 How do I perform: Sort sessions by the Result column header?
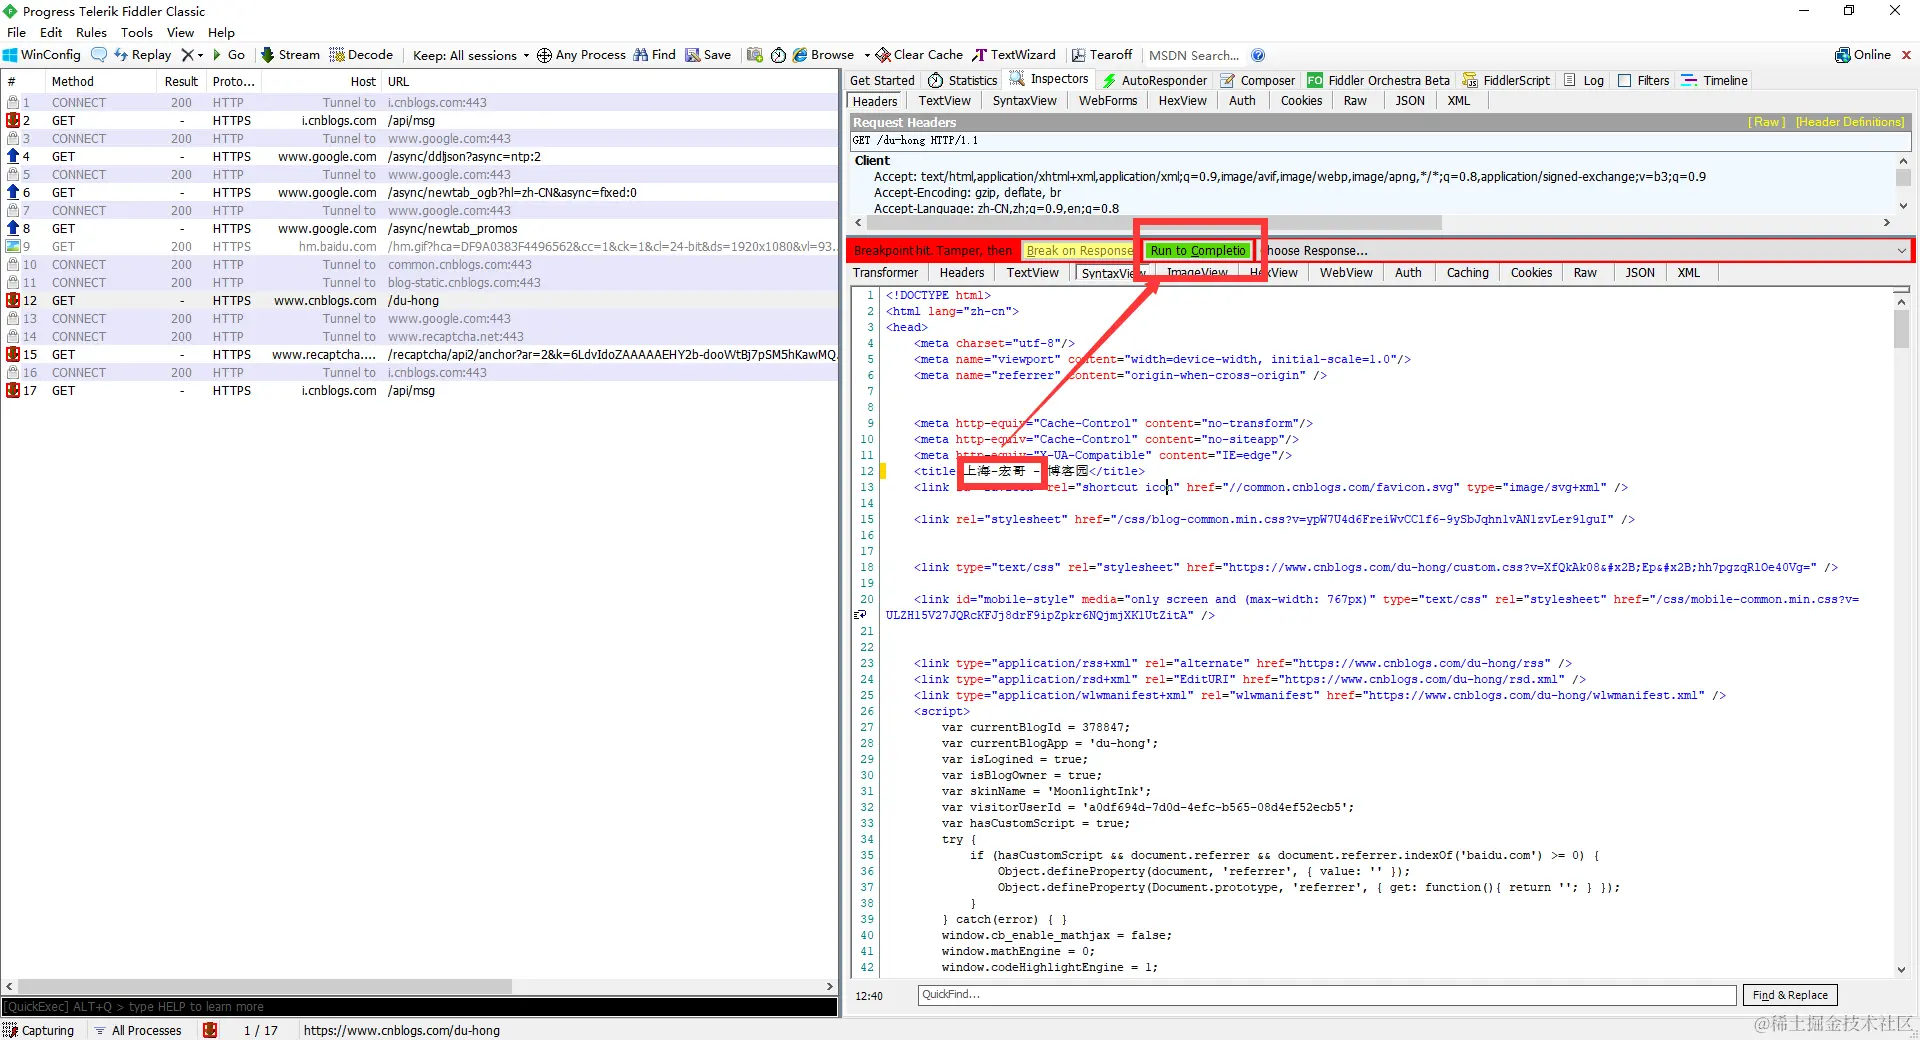(181, 82)
